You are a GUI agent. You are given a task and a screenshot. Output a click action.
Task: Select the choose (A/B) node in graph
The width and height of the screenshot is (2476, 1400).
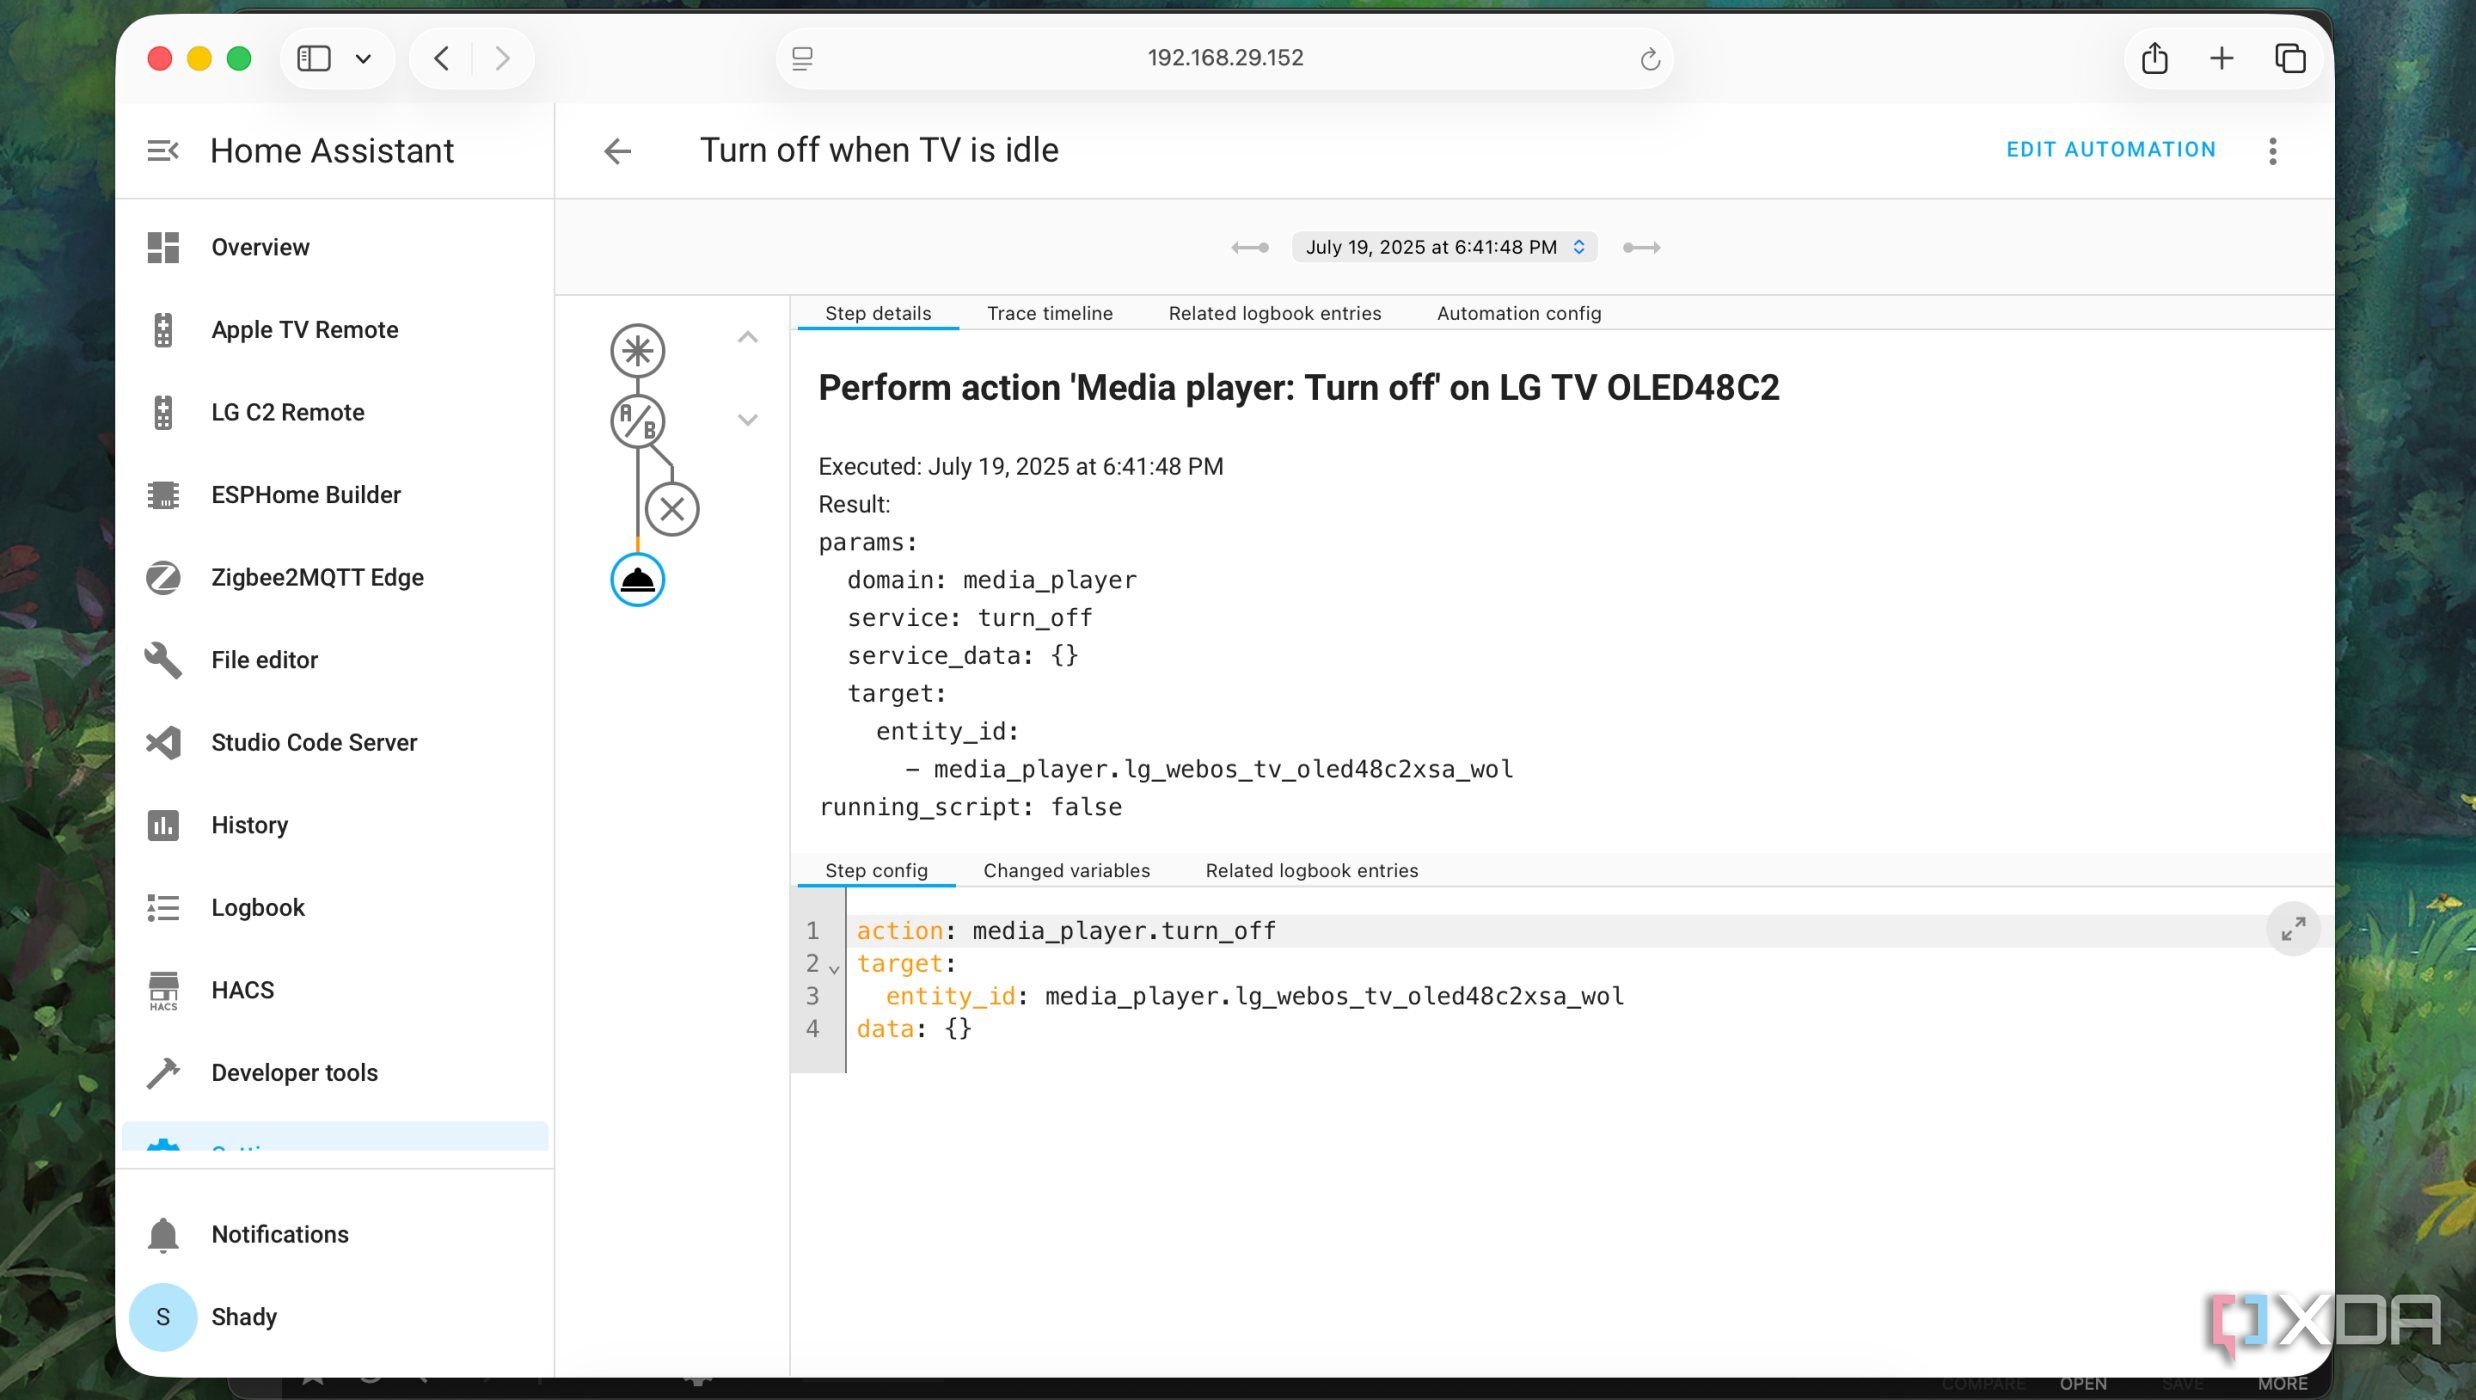[x=638, y=421]
